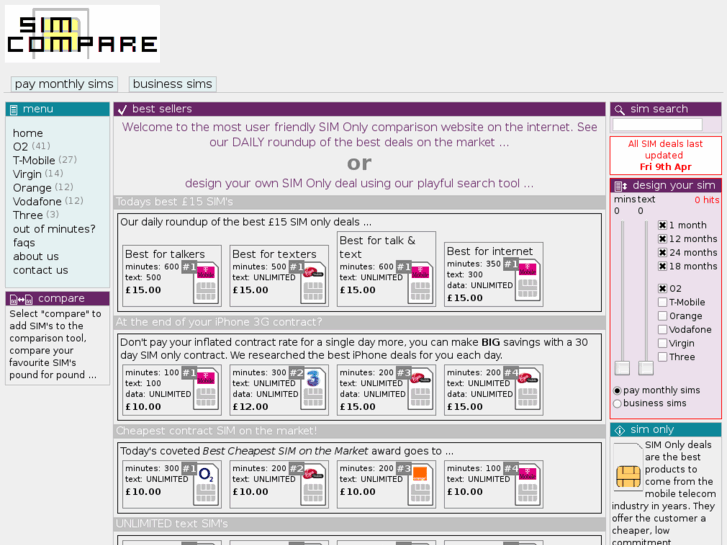Click the Todays best £15 SIM's heading
Viewport: 727px width, 545px height.
click(x=174, y=202)
